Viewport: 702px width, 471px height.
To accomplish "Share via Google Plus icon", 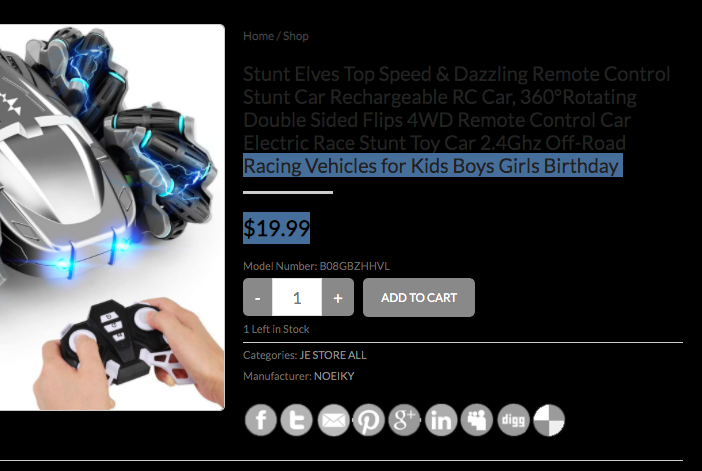I will pyautogui.click(x=404, y=420).
